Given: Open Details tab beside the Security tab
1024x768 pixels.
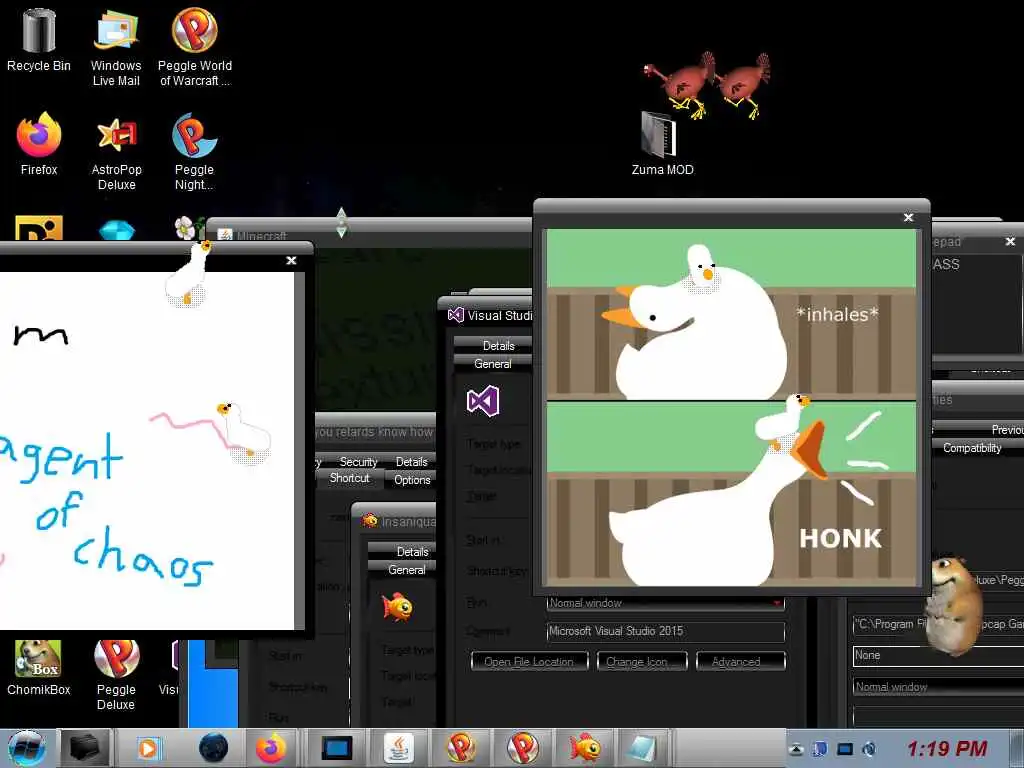Looking at the screenshot, I should coord(411,462).
